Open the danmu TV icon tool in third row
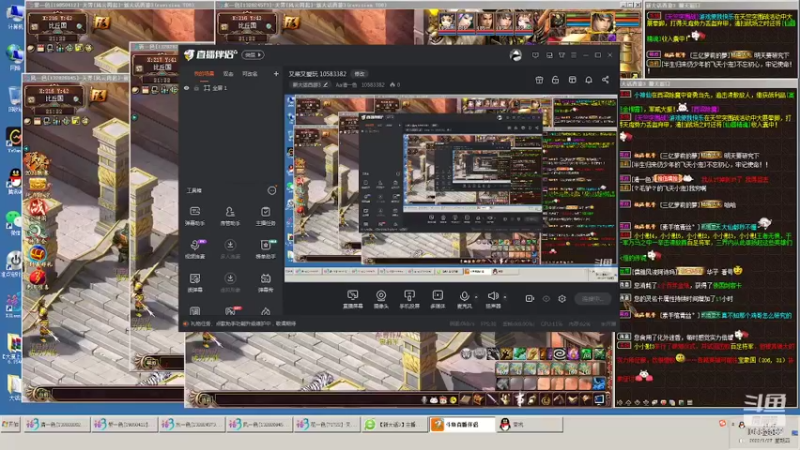Image resolution: width=800 pixels, height=450 pixels. 265,282
